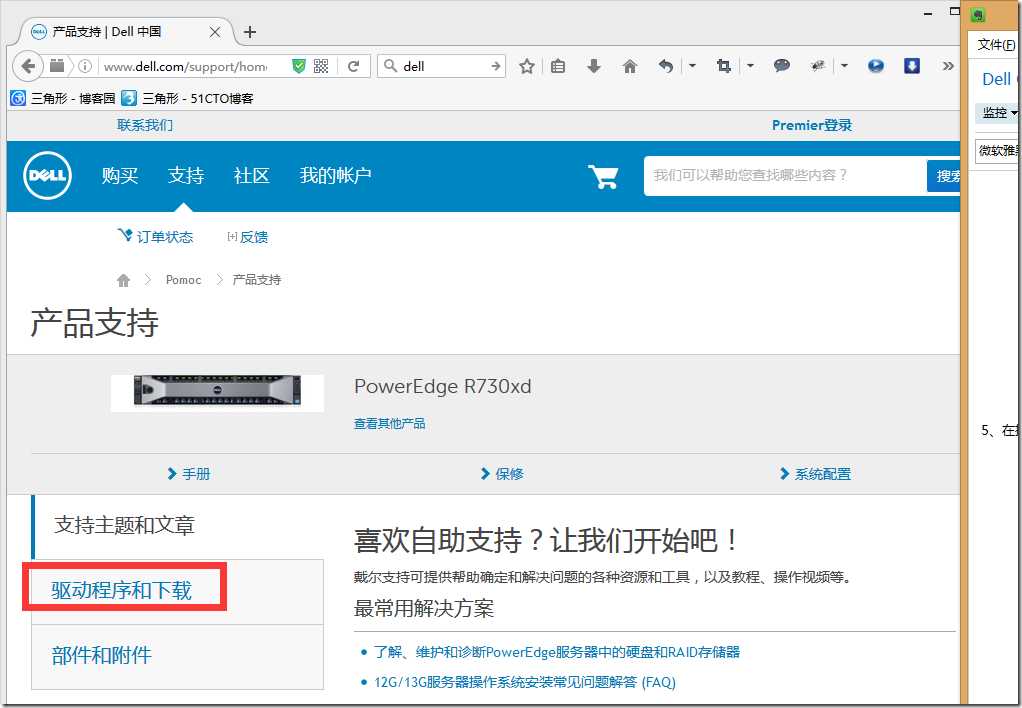Viewport: 1022px width, 708px height.
Task: Open the bookmarks list icon
Action: (558, 66)
